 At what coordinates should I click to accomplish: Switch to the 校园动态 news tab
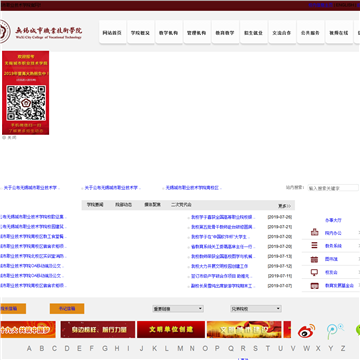tap(124, 205)
